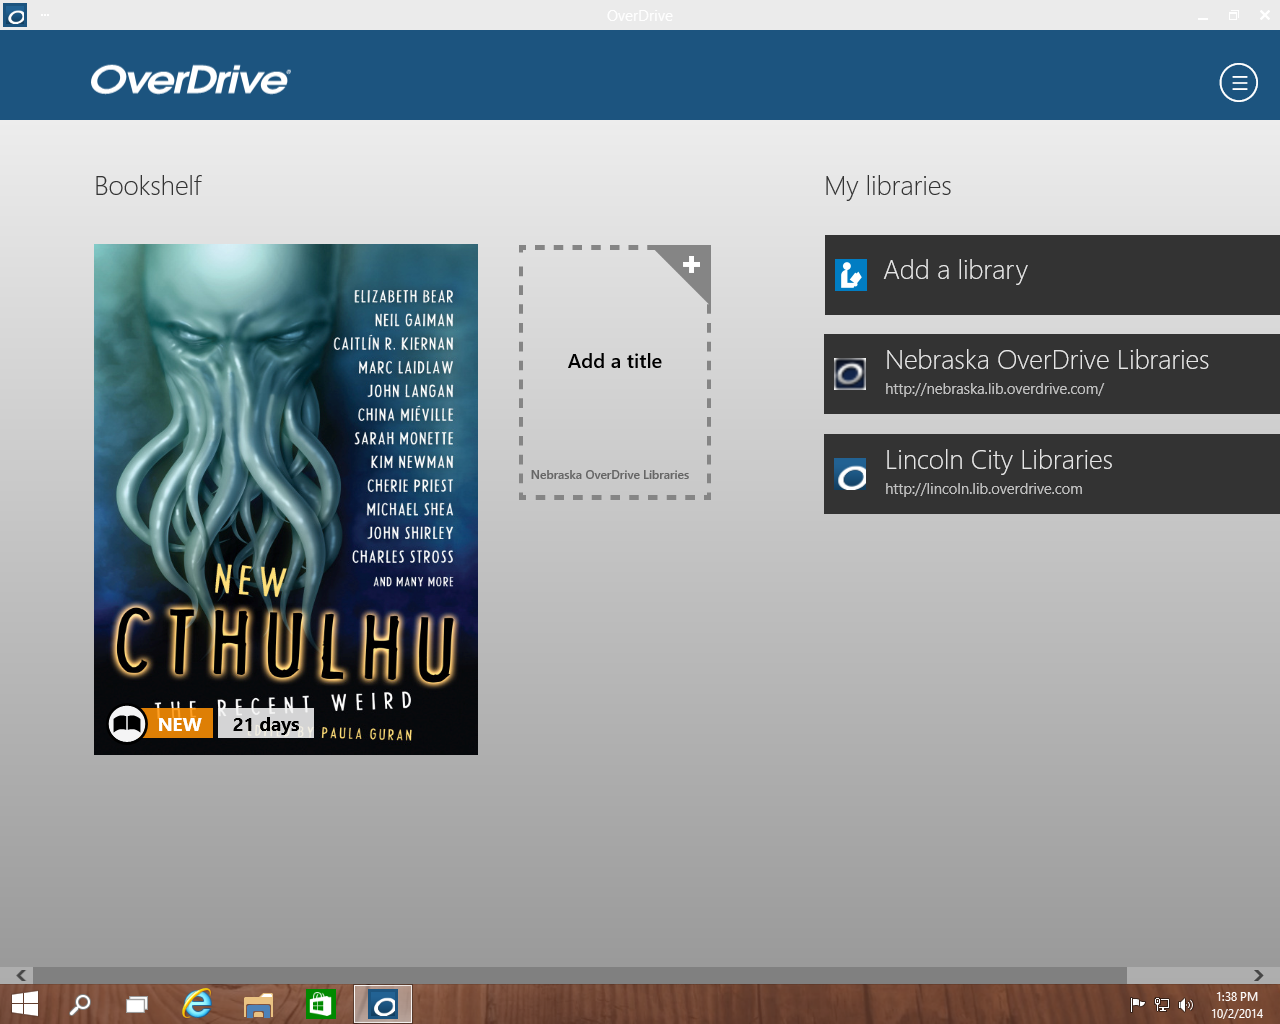The image size is (1280, 1024).
Task: Click the network tray icon
Action: (1162, 1005)
